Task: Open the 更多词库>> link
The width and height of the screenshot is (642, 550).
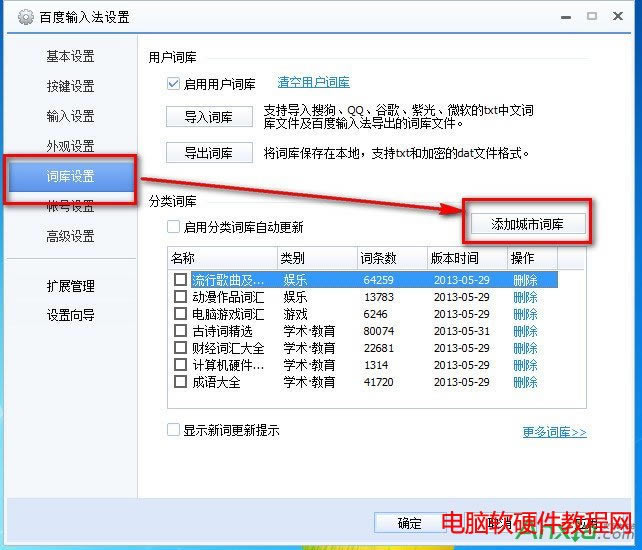Action: [554, 432]
